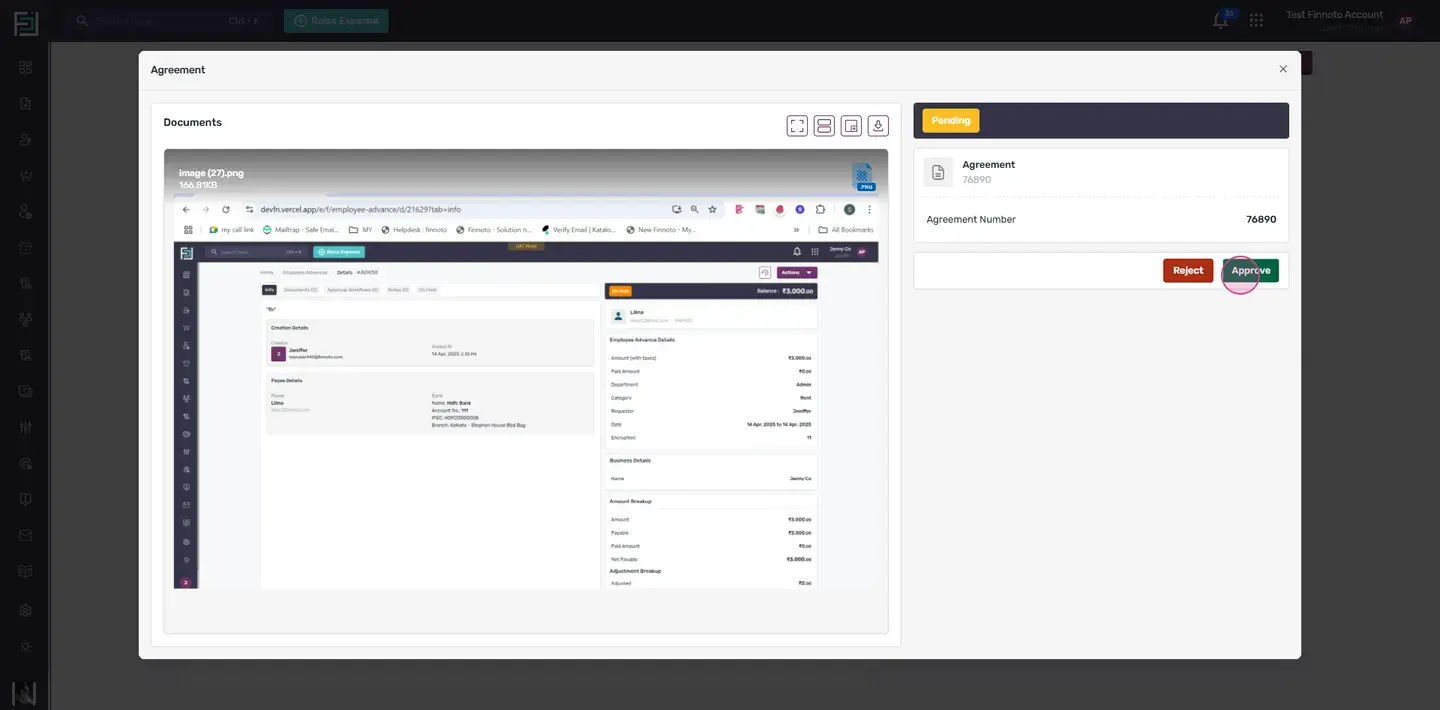1440x710 pixels.
Task: Switch documents to stacked split view
Action: 824,125
